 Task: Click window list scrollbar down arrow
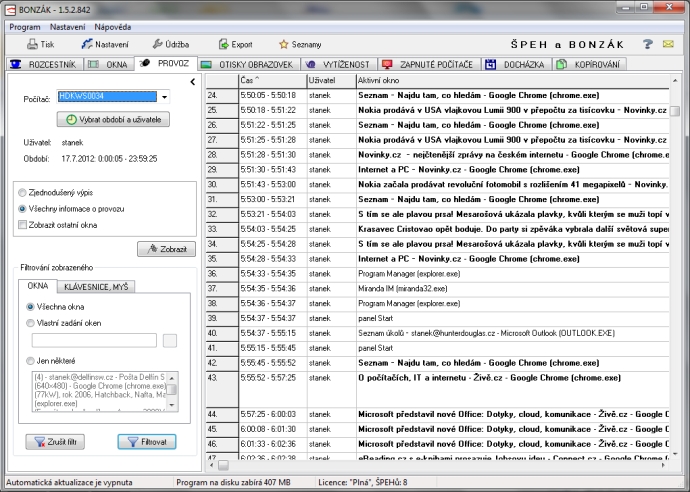coord(172,405)
